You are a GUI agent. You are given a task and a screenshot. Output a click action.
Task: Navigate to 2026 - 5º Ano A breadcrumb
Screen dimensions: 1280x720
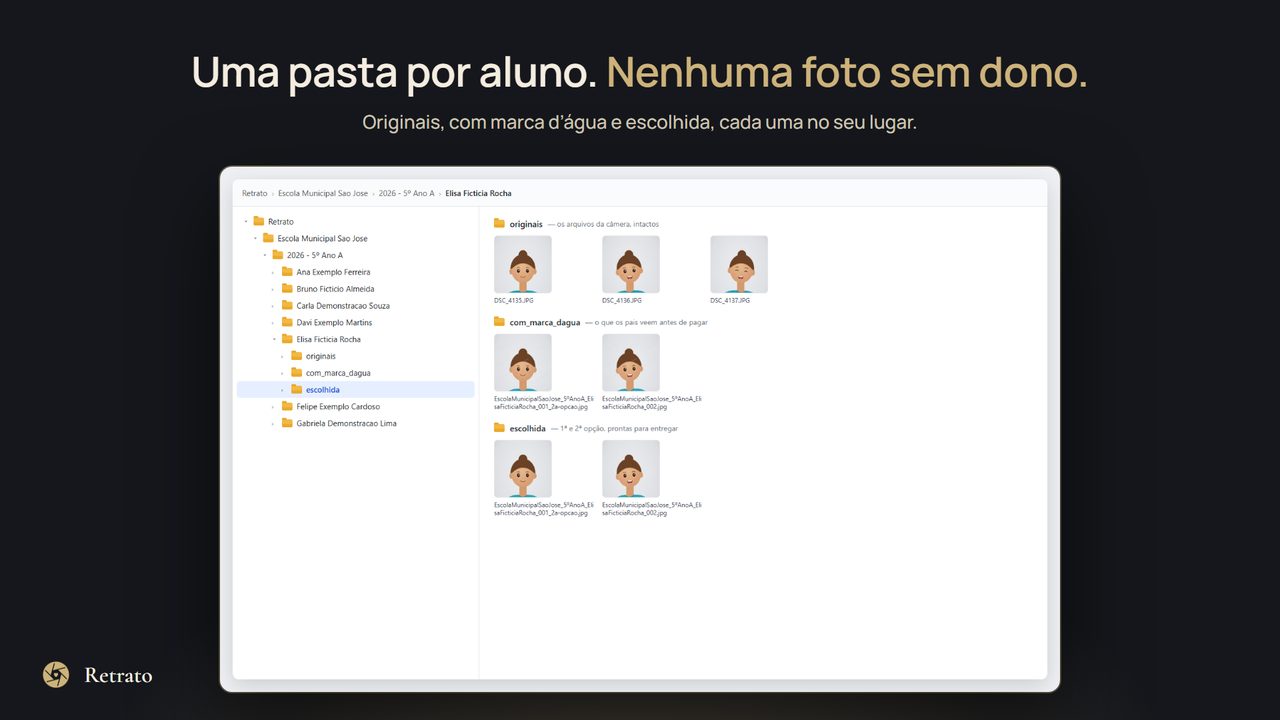pyautogui.click(x=406, y=193)
